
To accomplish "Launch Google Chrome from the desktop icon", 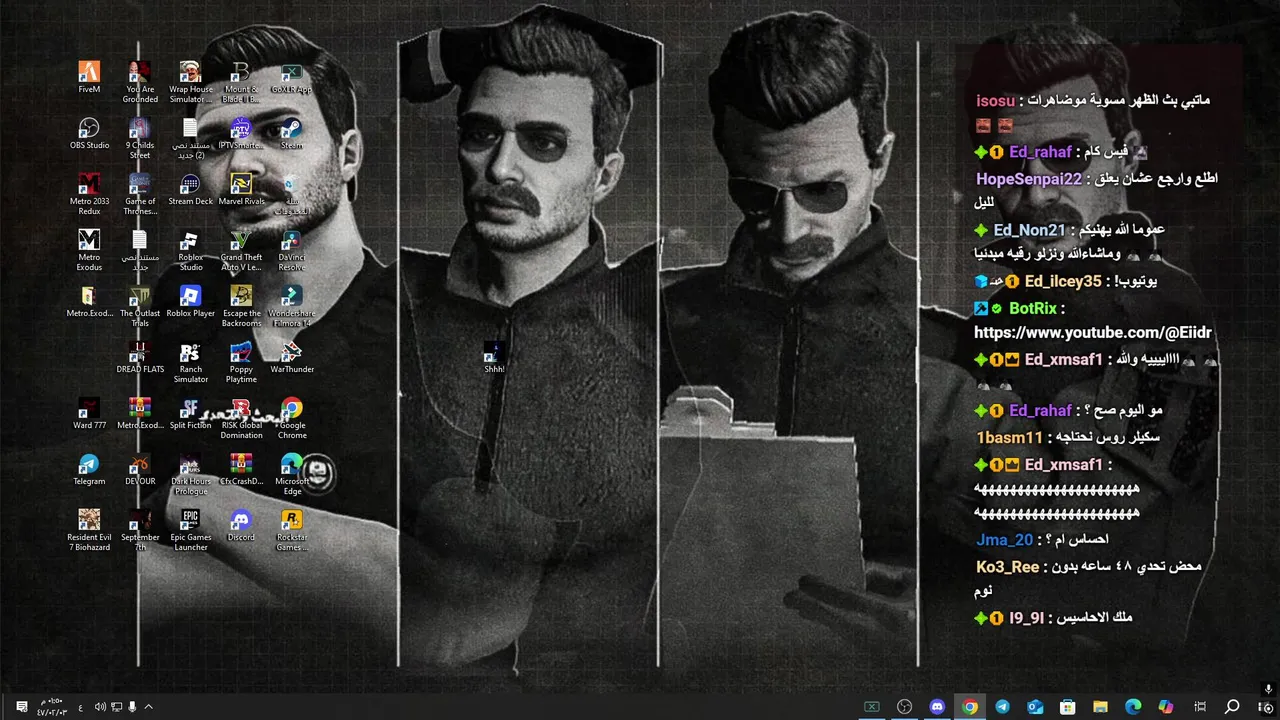I will tap(291, 419).
